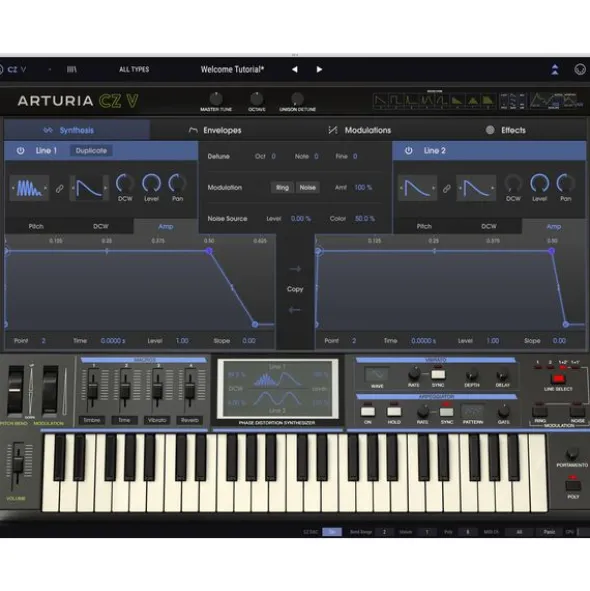The image size is (590, 591).
Task: Toggle the Line 2 power button
Action: tap(408, 151)
